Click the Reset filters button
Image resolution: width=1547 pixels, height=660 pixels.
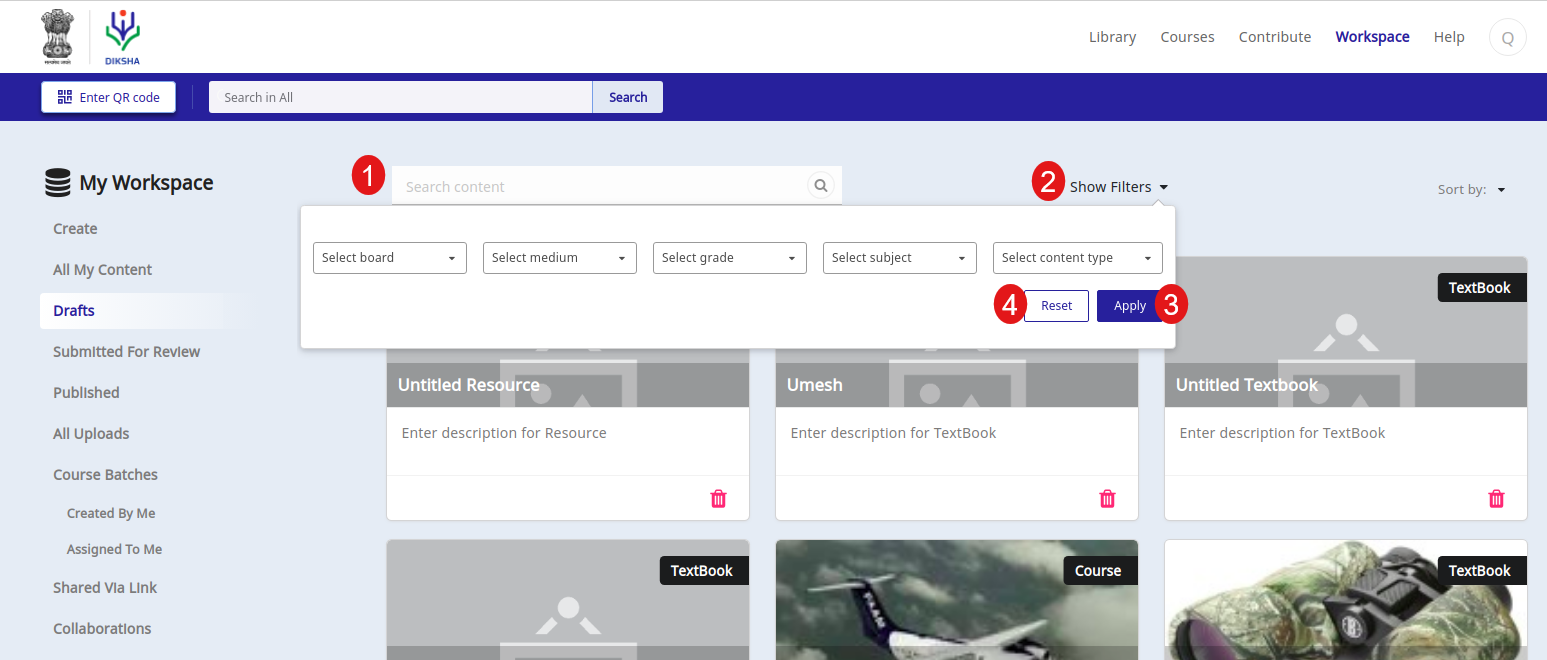pos(1056,306)
